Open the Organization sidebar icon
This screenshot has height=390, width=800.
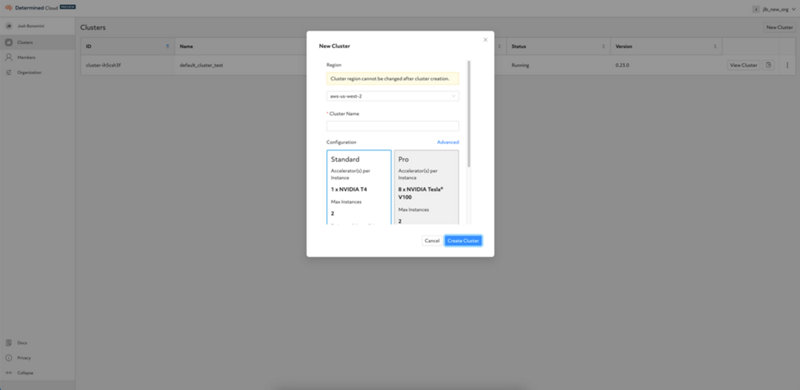click(9, 72)
